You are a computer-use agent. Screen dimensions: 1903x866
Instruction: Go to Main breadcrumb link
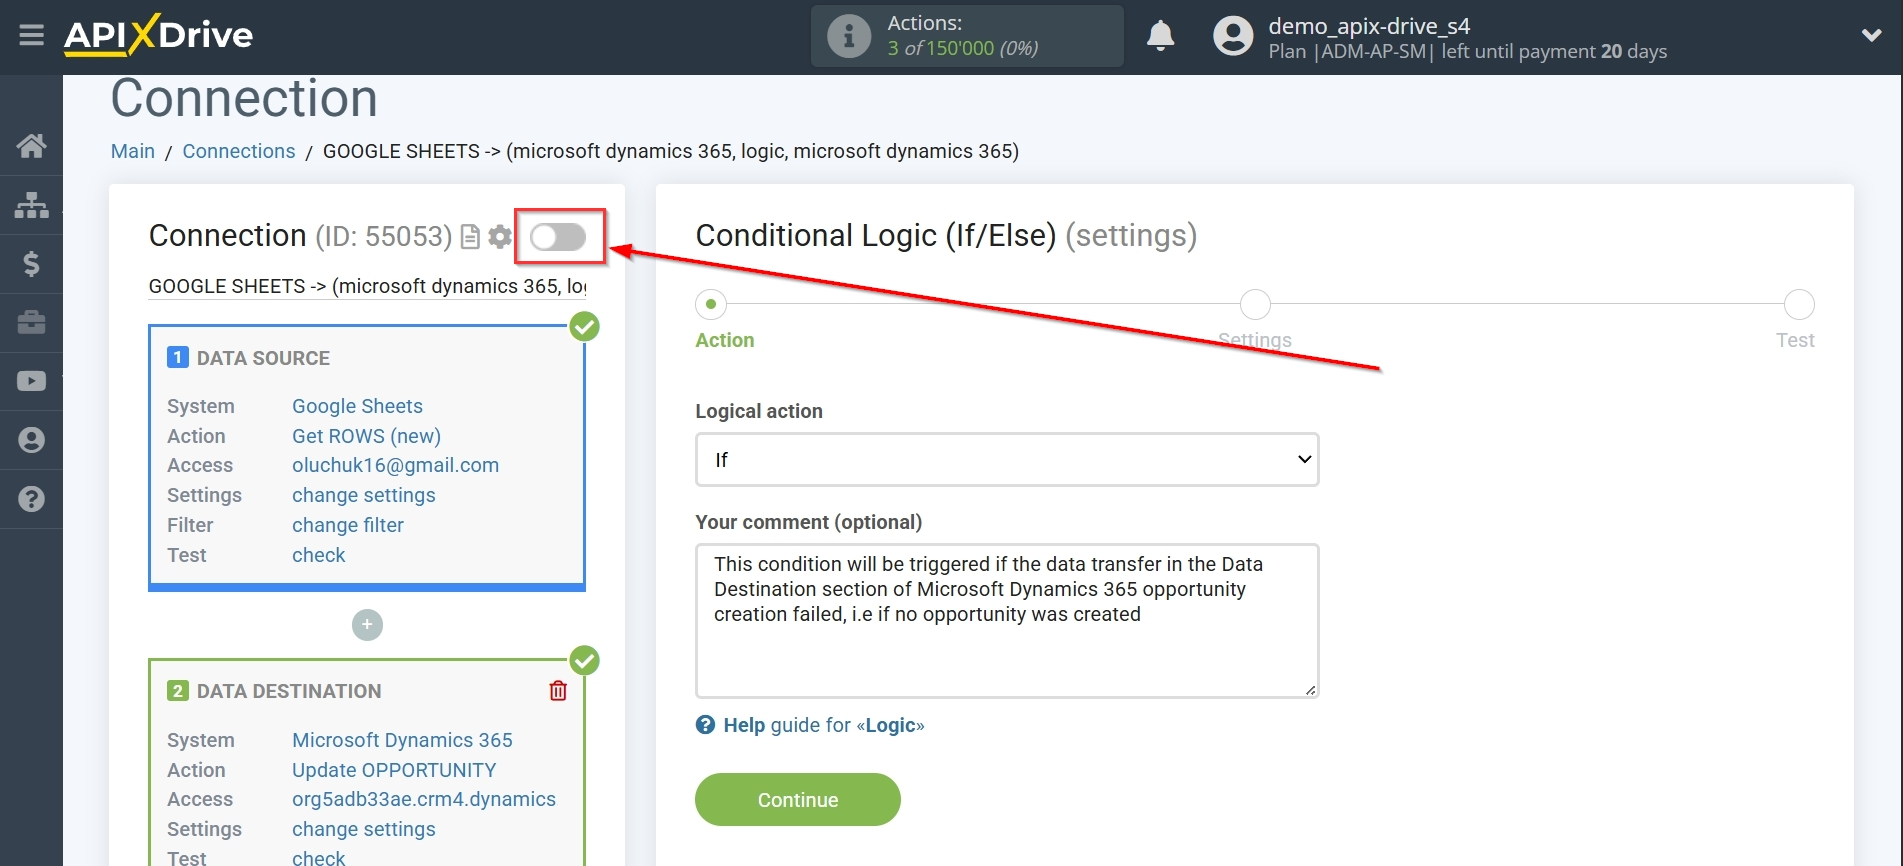pos(133,151)
